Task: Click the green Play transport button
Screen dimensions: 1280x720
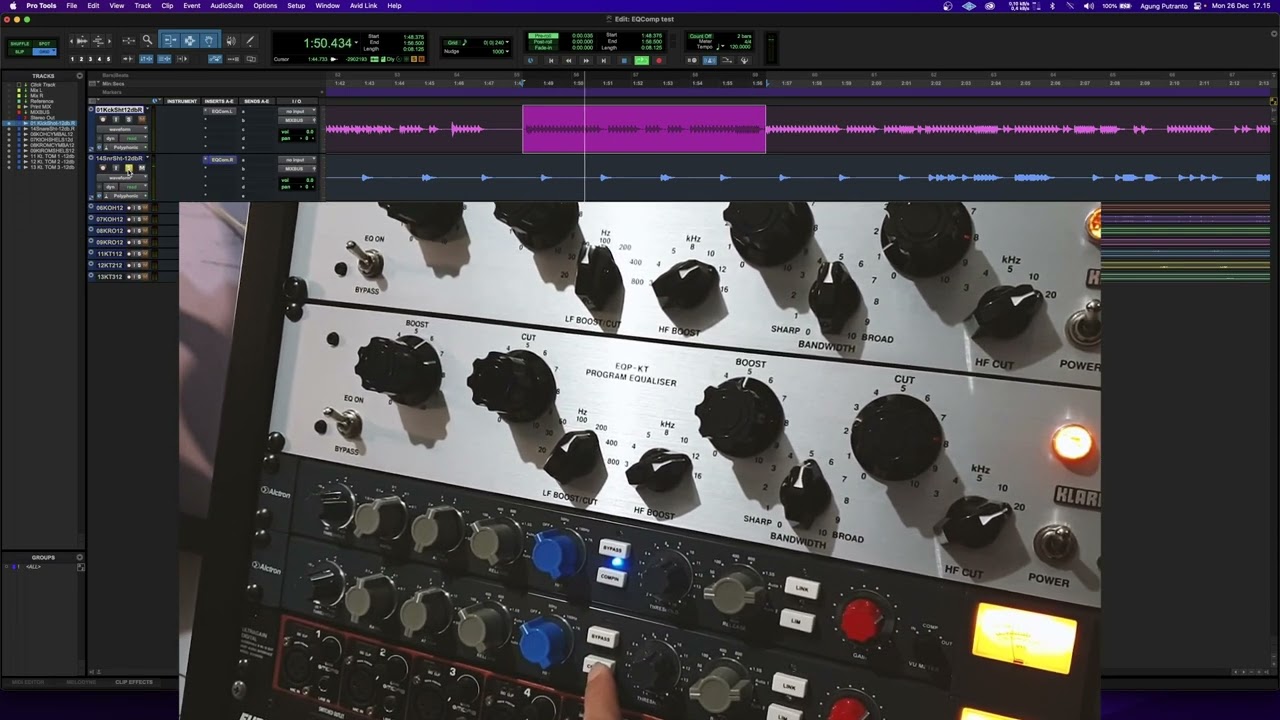Action: 642,61
